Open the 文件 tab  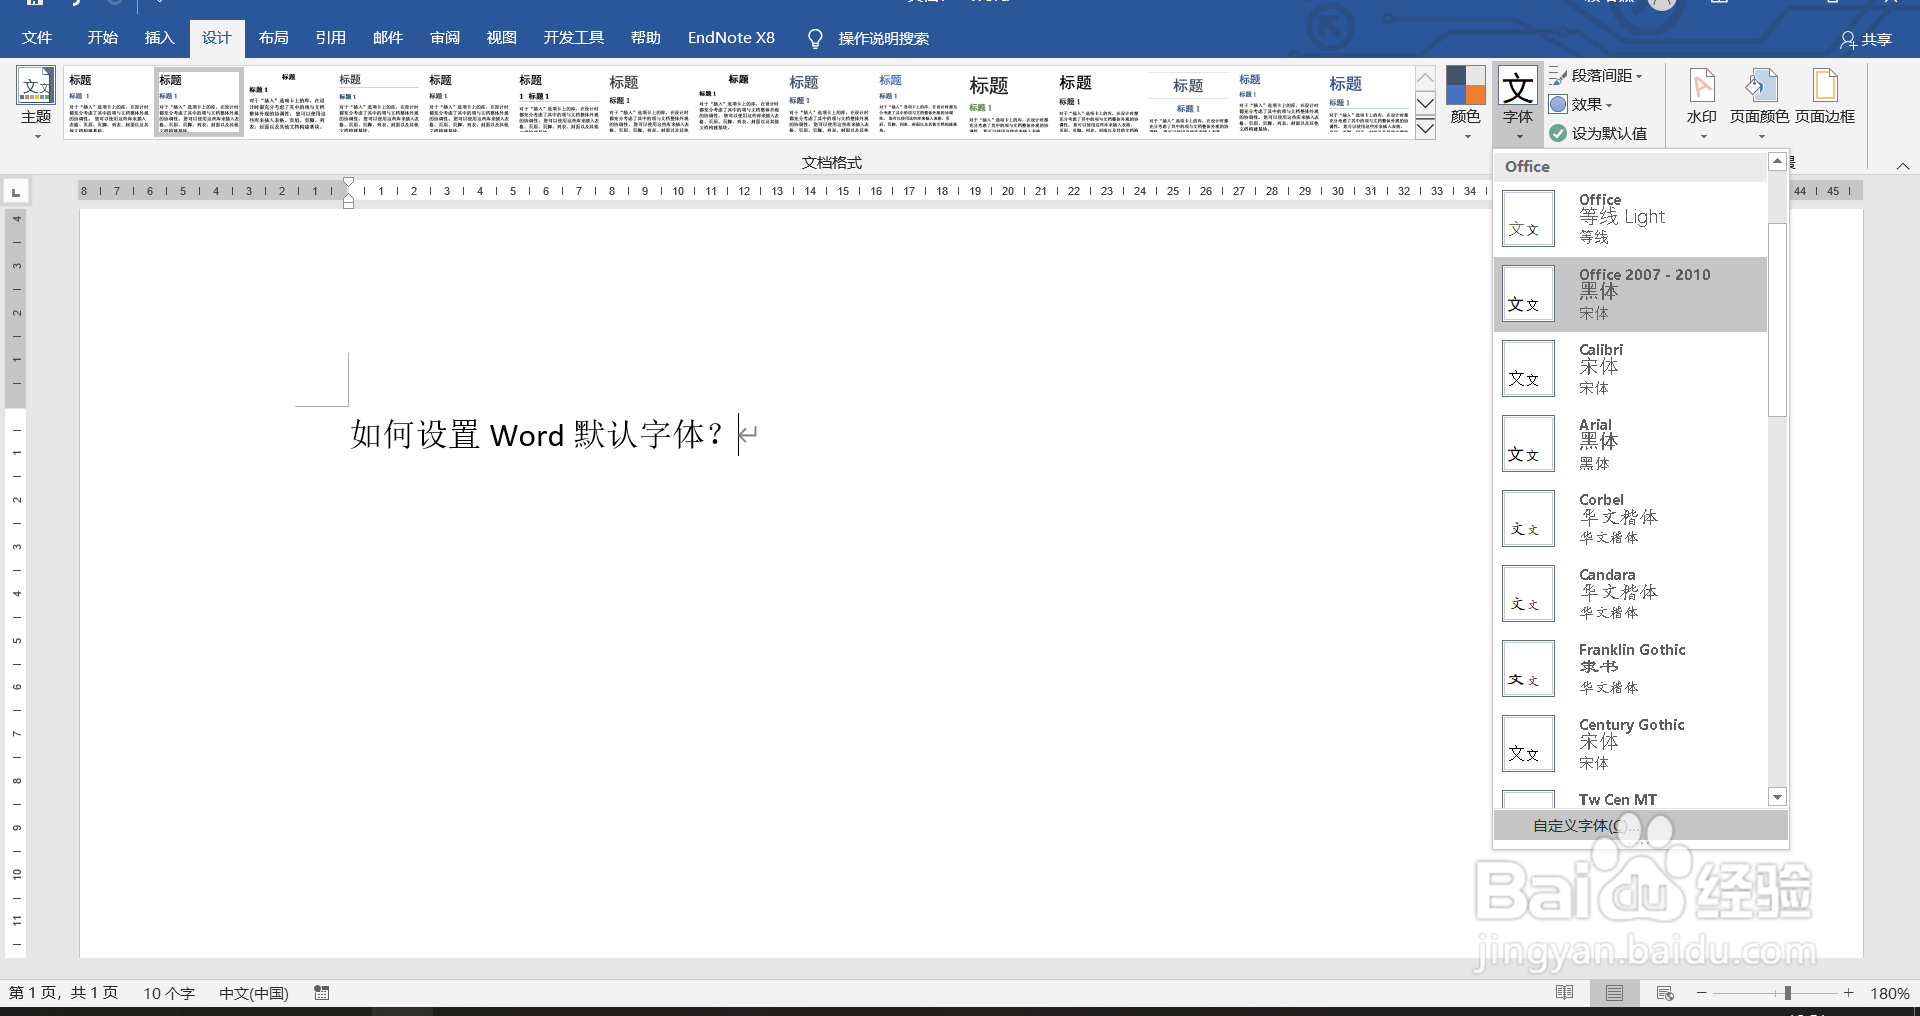click(37, 38)
